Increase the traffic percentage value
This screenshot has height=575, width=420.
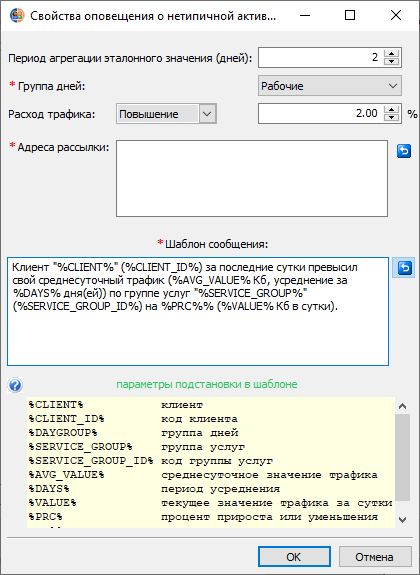[391, 110]
